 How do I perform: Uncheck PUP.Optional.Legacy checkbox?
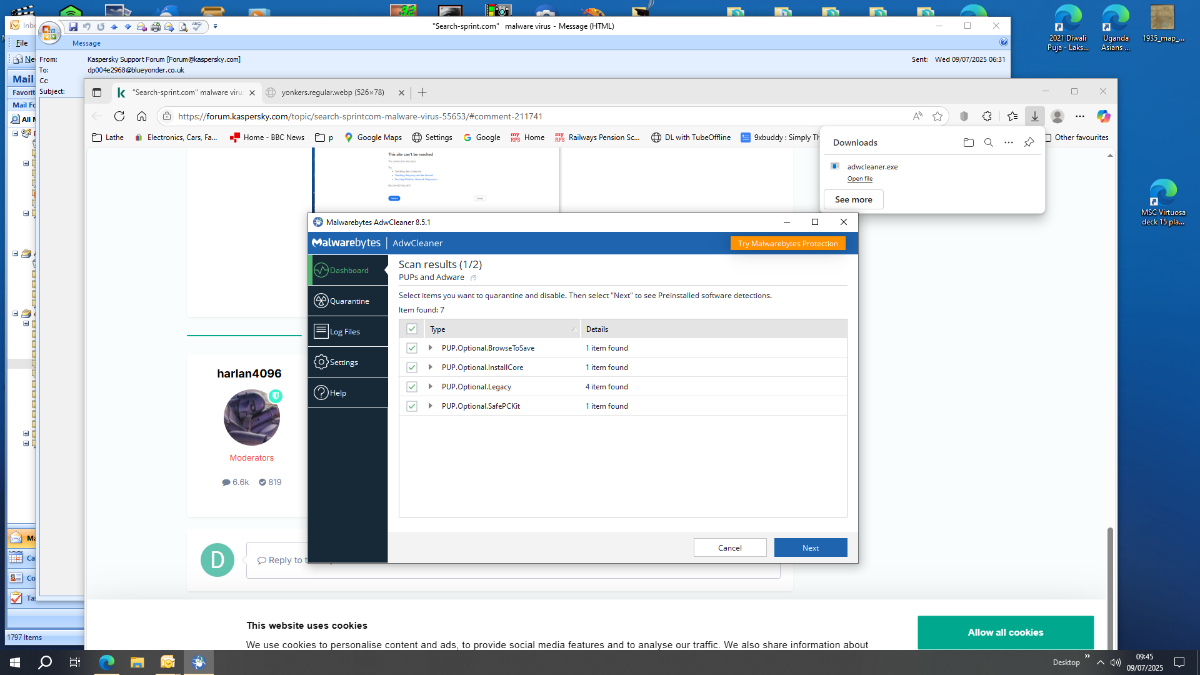[412, 386]
